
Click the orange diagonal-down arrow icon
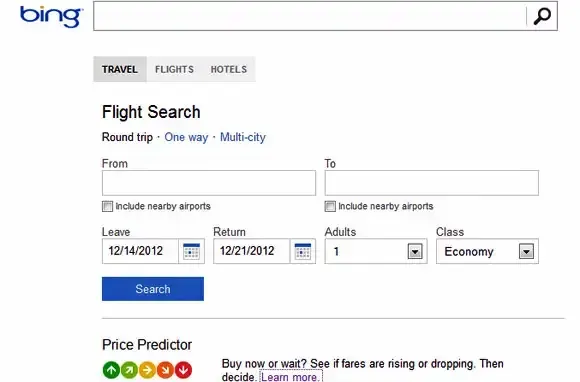(x=165, y=370)
